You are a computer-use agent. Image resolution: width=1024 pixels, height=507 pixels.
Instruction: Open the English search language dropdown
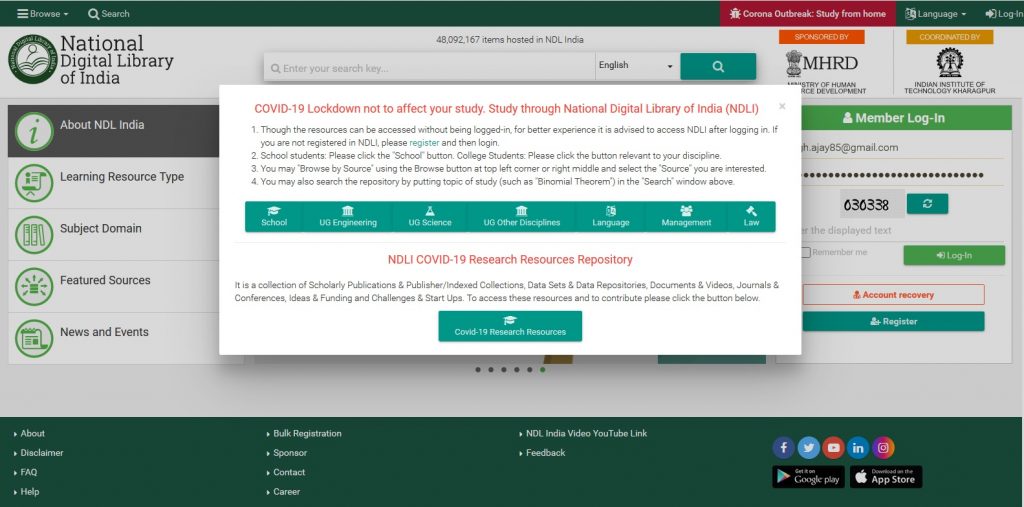click(637, 66)
